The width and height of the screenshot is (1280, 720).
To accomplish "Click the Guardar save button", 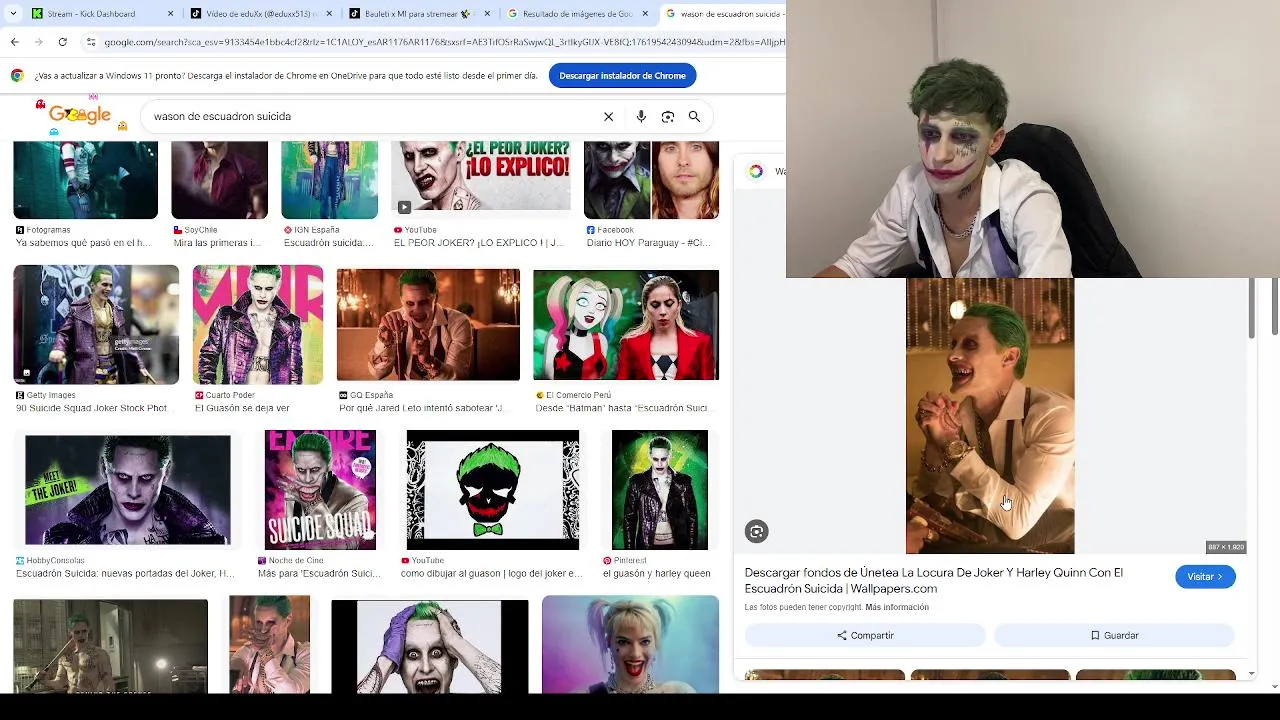I will pos(1114,635).
